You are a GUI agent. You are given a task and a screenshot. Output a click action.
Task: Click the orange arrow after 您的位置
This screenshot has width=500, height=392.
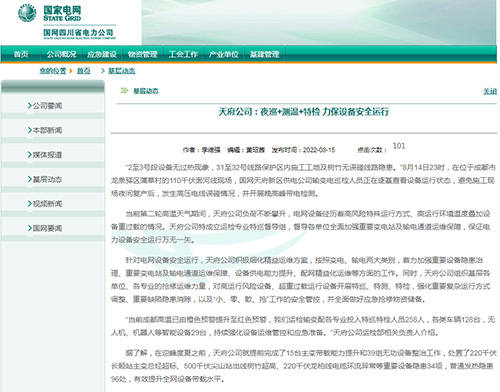71,71
